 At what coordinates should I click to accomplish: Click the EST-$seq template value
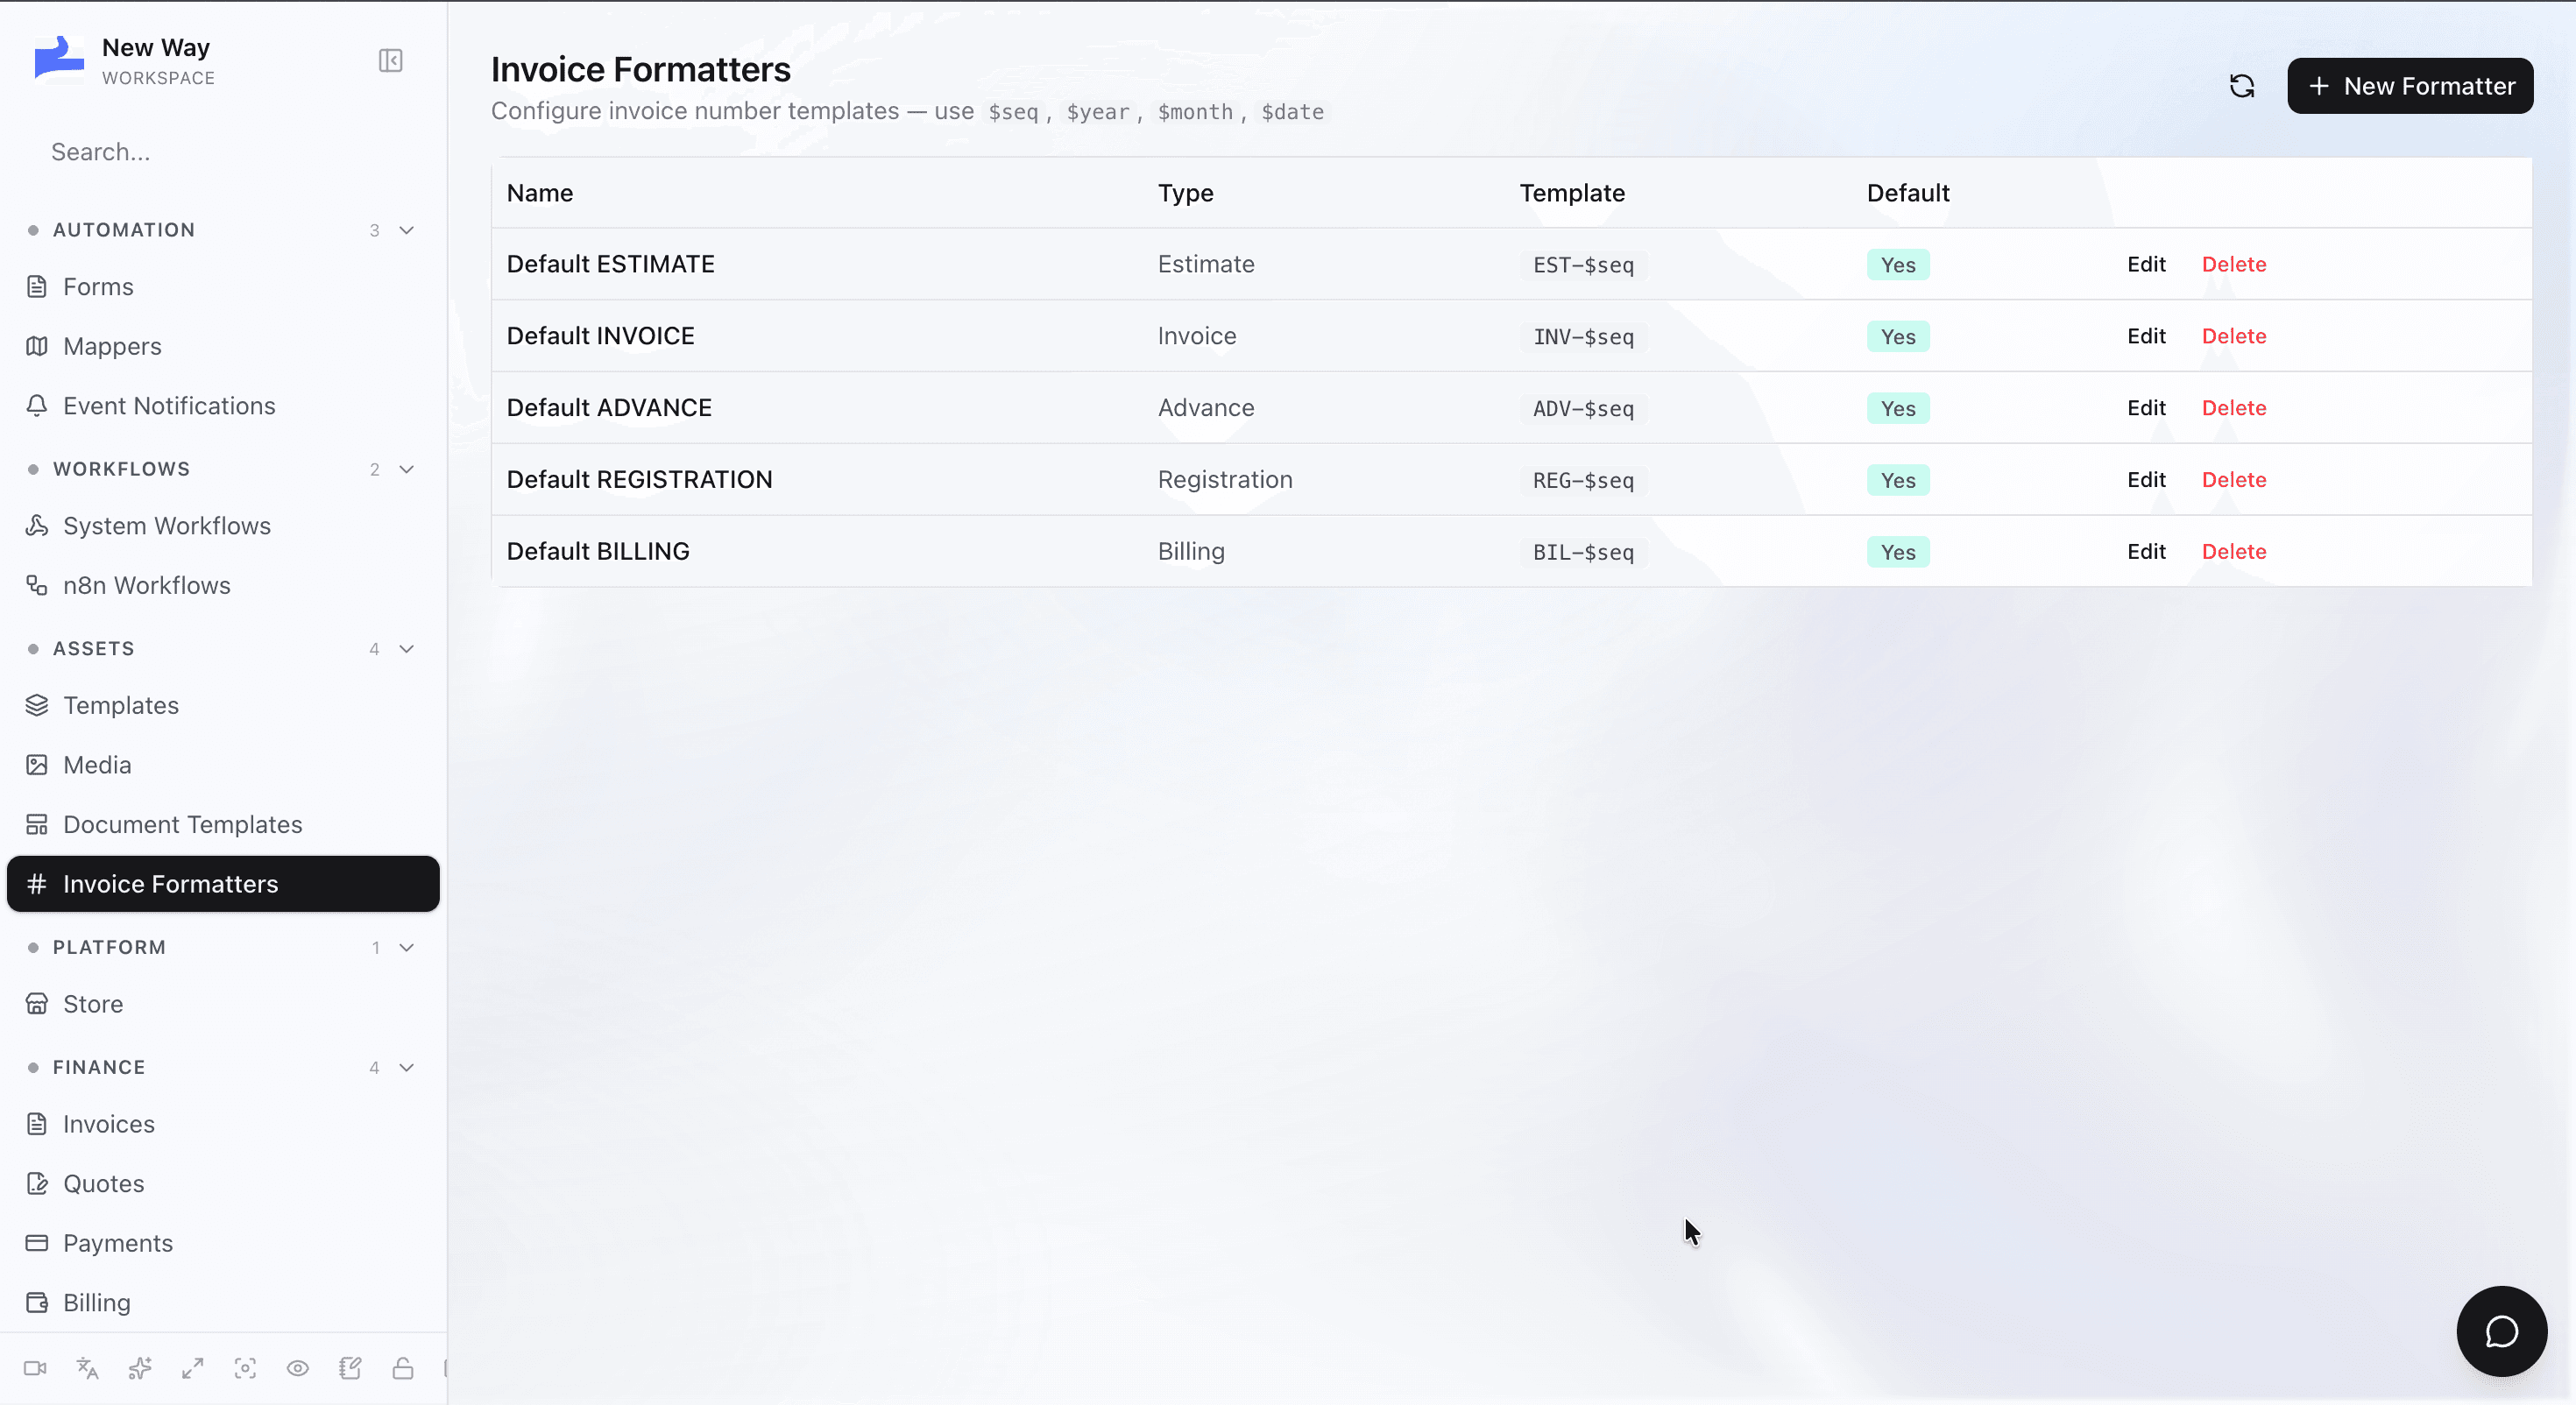coord(1583,265)
